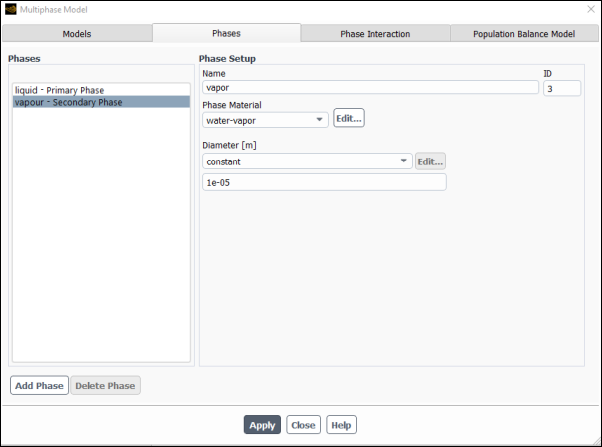Select the Phases tab
602x447 pixels.
pyautogui.click(x=227, y=33)
